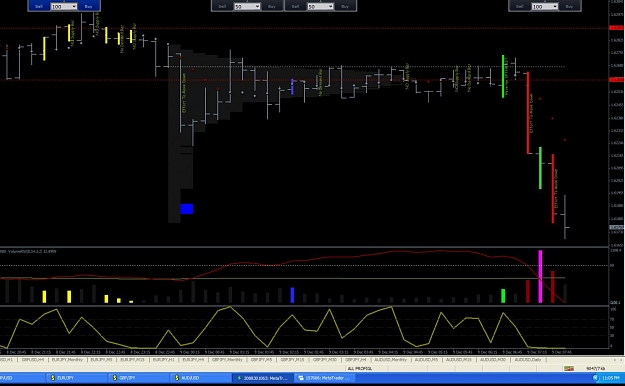The width and height of the screenshot is (625, 386).
Task: Click the solid blue square marker on the chart
Action: [x=187, y=209]
